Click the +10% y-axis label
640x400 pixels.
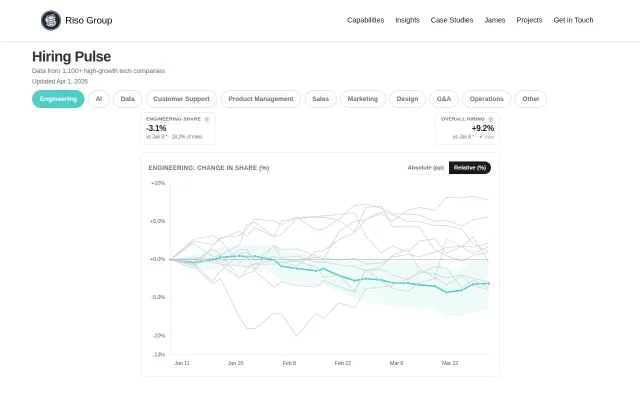[158, 183]
